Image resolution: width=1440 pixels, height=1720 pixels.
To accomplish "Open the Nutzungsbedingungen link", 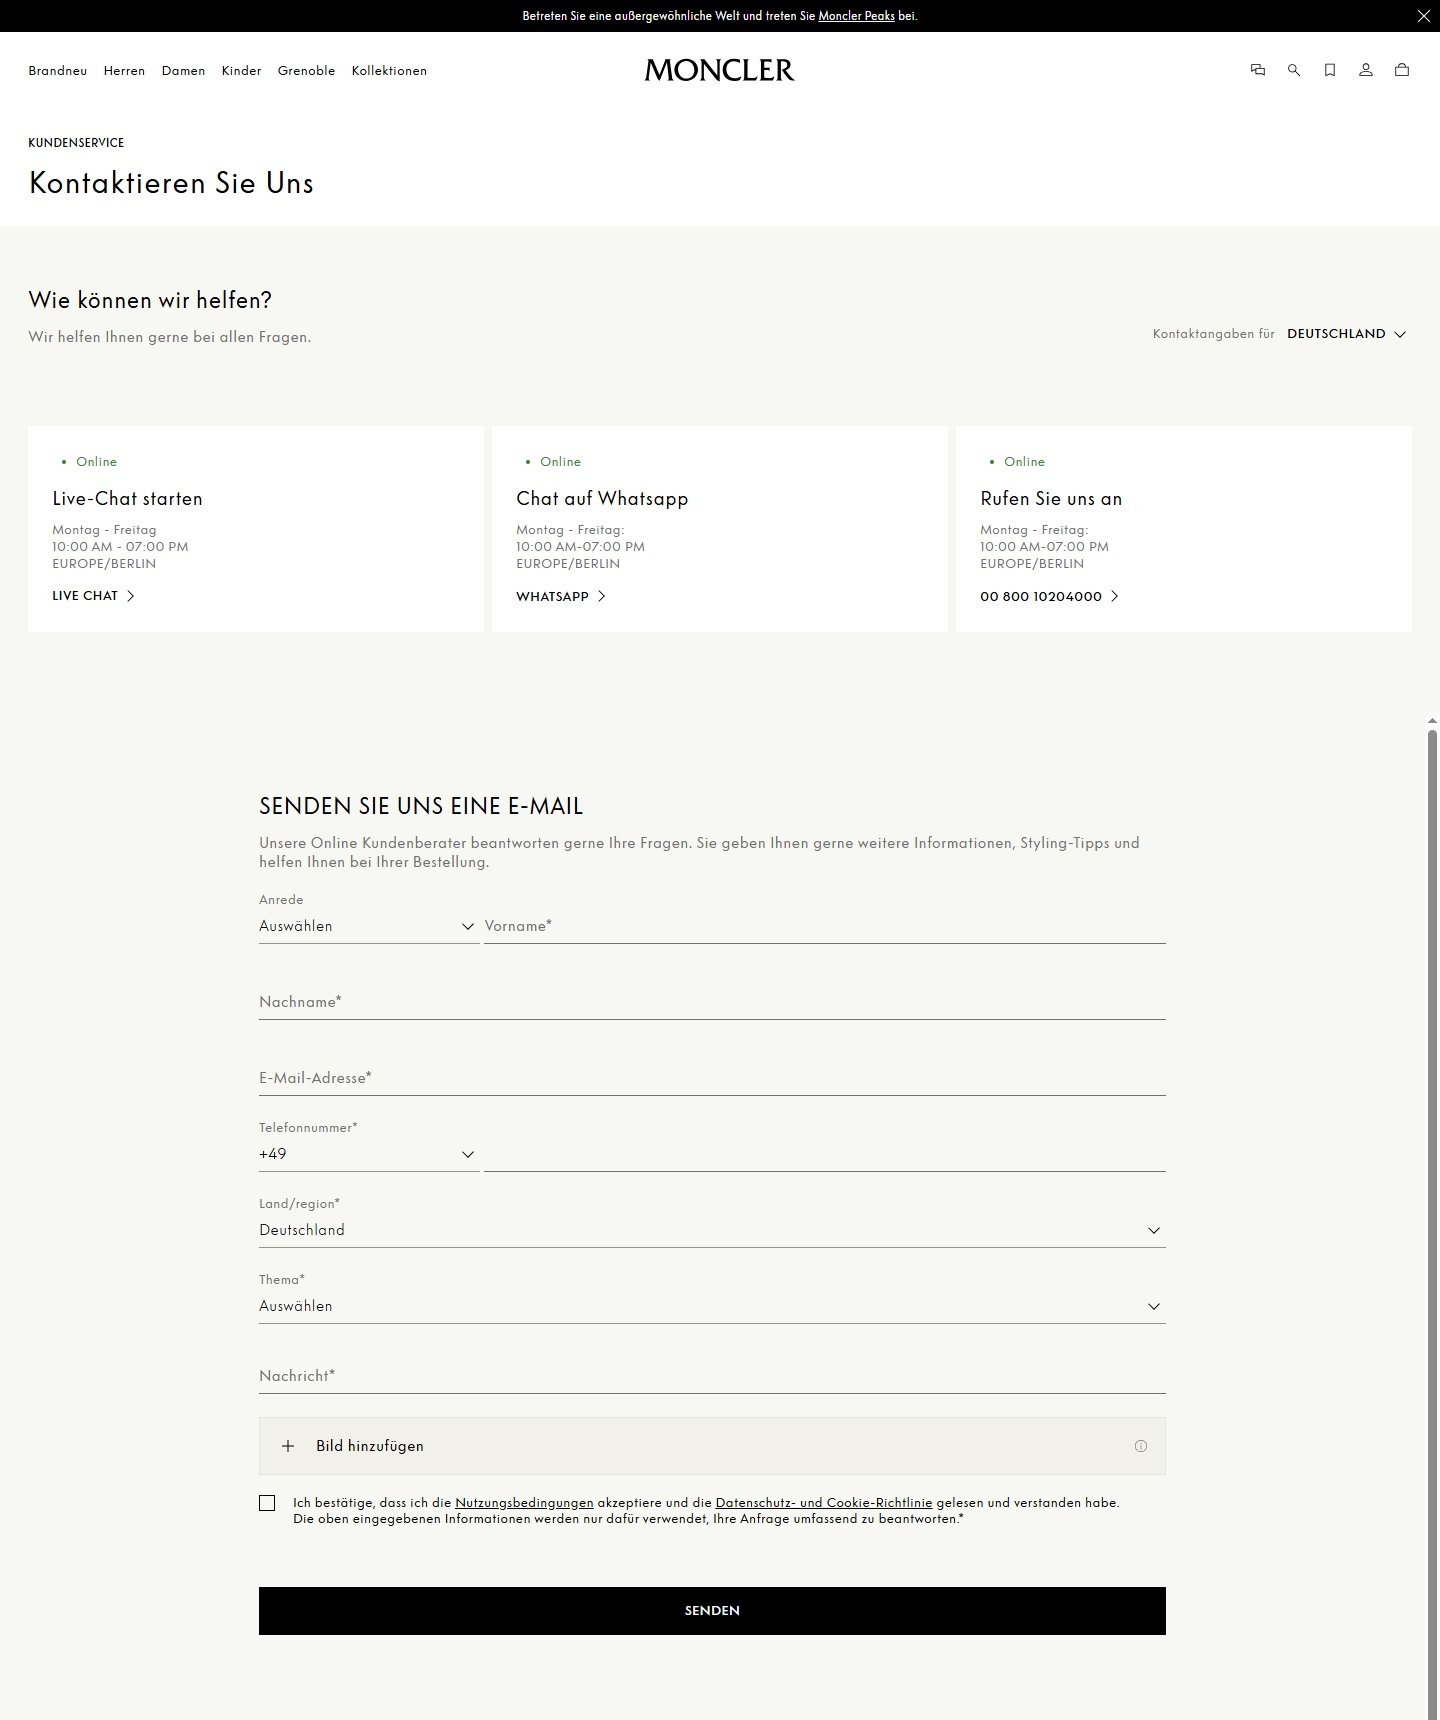I will pos(524,1502).
